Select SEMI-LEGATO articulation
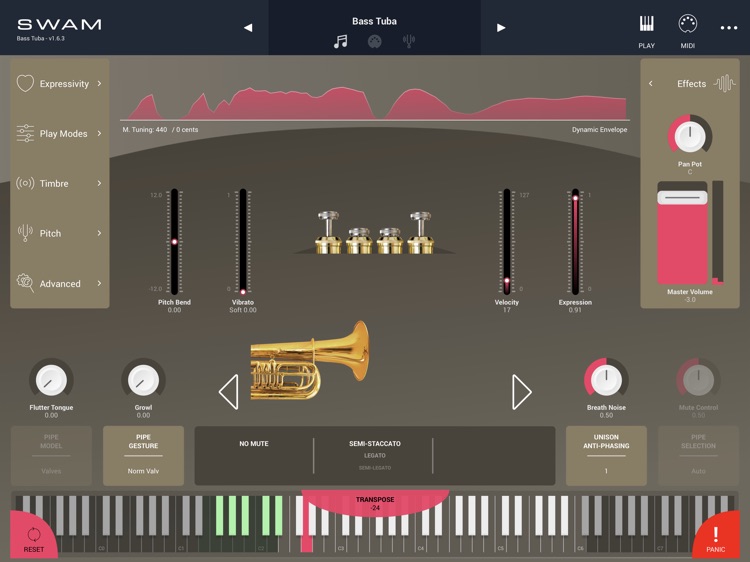This screenshot has width=750, height=562. point(375,468)
